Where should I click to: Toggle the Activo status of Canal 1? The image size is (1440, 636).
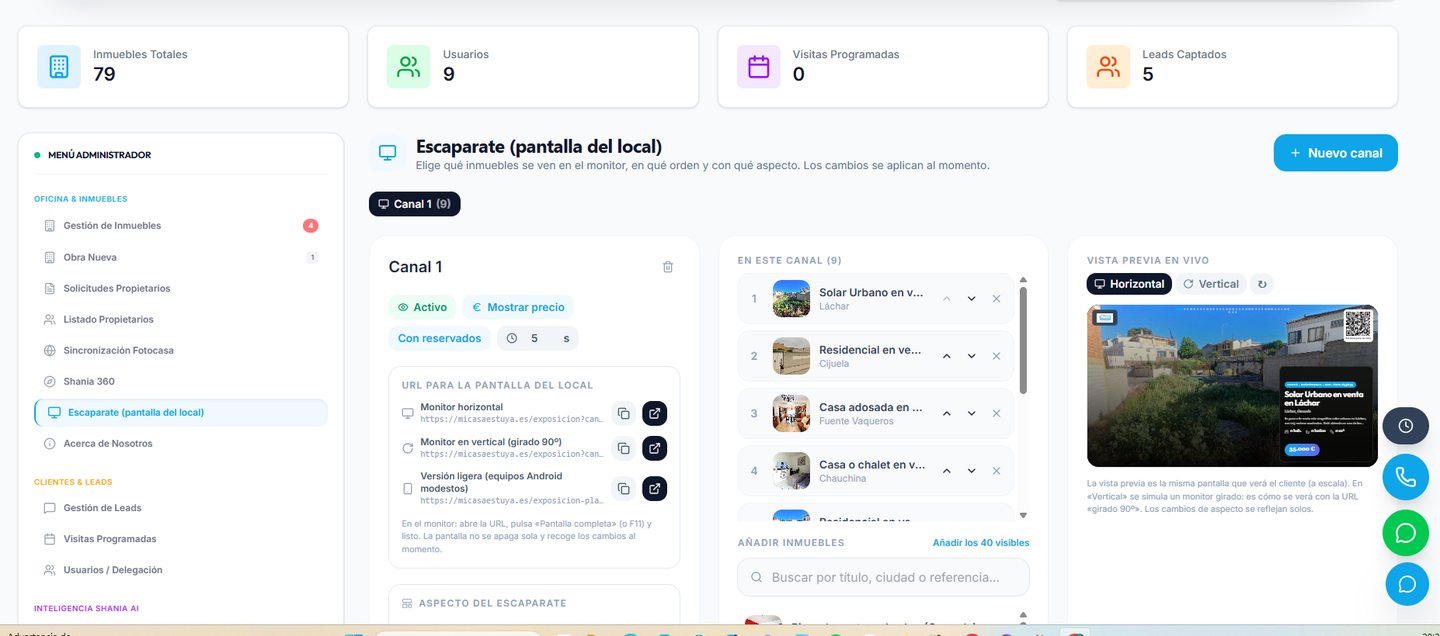422,307
